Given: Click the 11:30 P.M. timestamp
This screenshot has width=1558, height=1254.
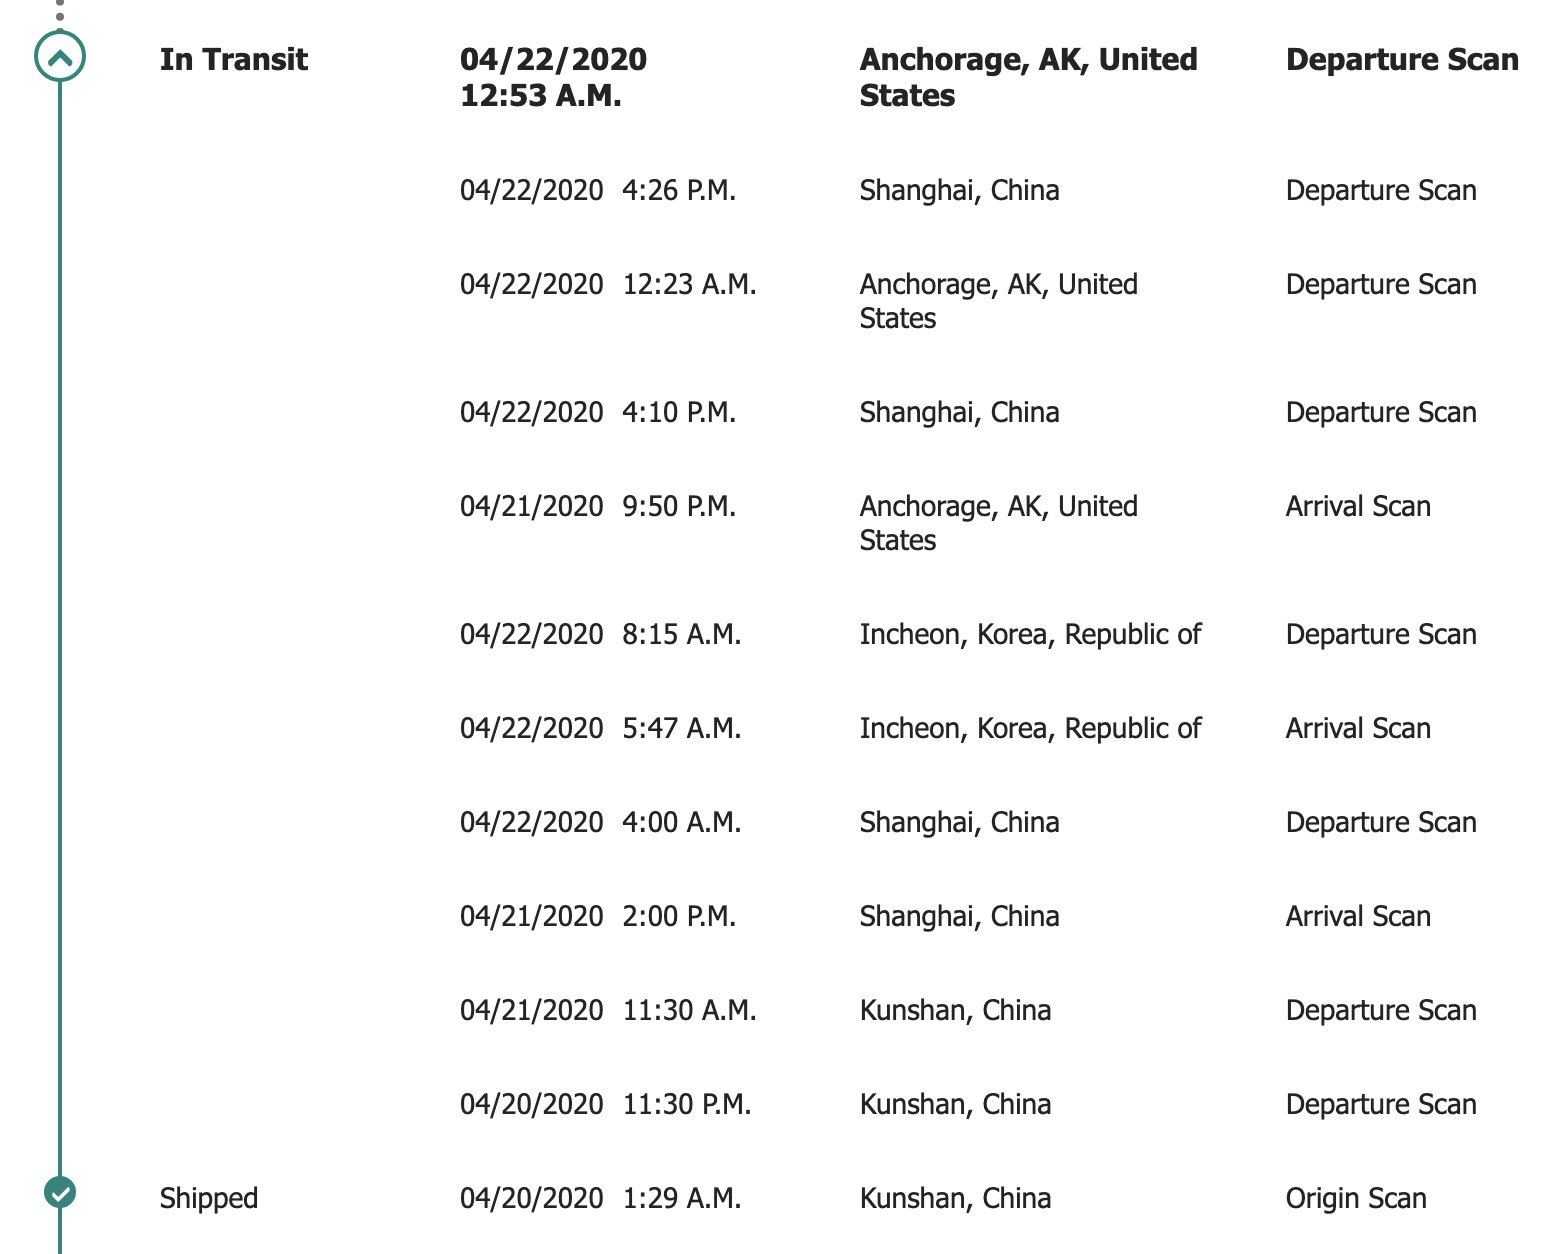Looking at the screenshot, I should pyautogui.click(x=686, y=1104).
